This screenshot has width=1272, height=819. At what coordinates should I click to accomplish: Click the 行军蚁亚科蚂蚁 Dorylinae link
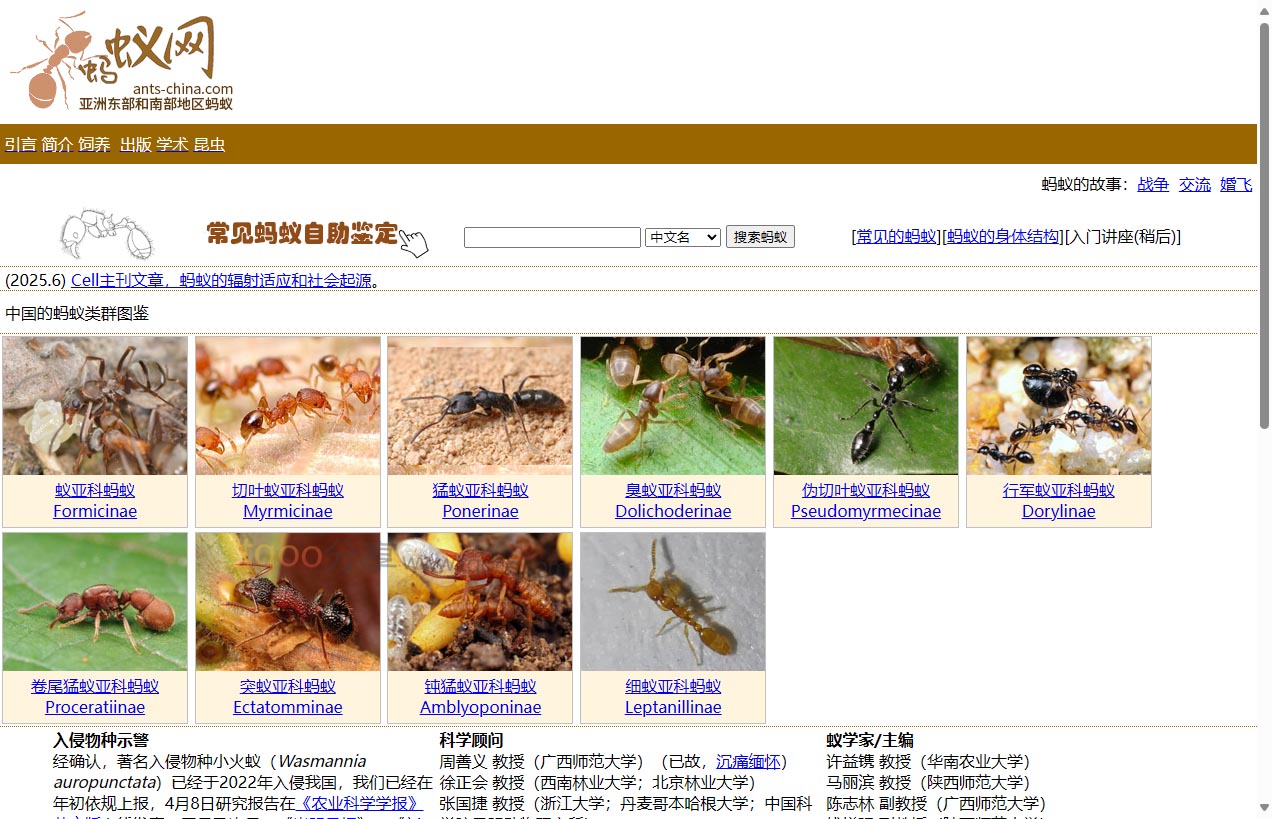1058,500
